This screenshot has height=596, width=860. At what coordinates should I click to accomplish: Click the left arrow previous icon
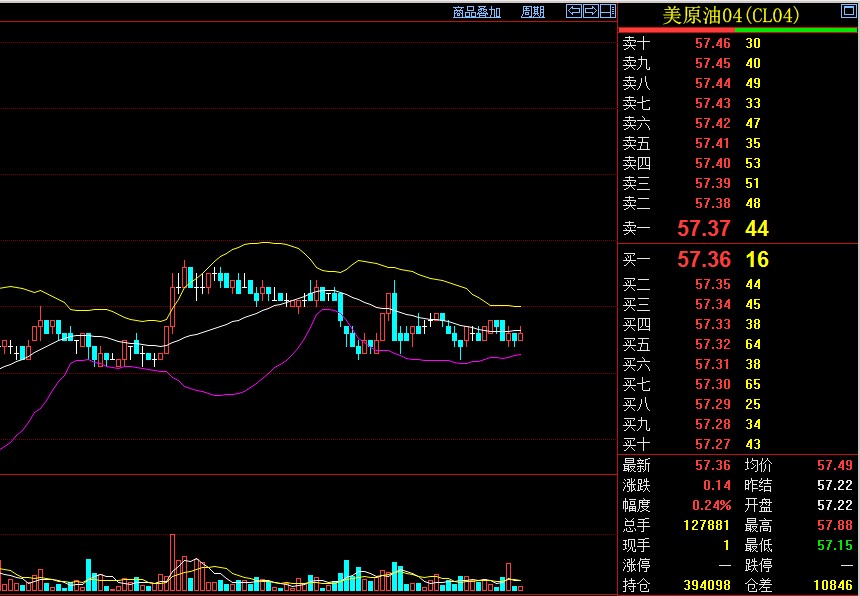[x=574, y=11]
